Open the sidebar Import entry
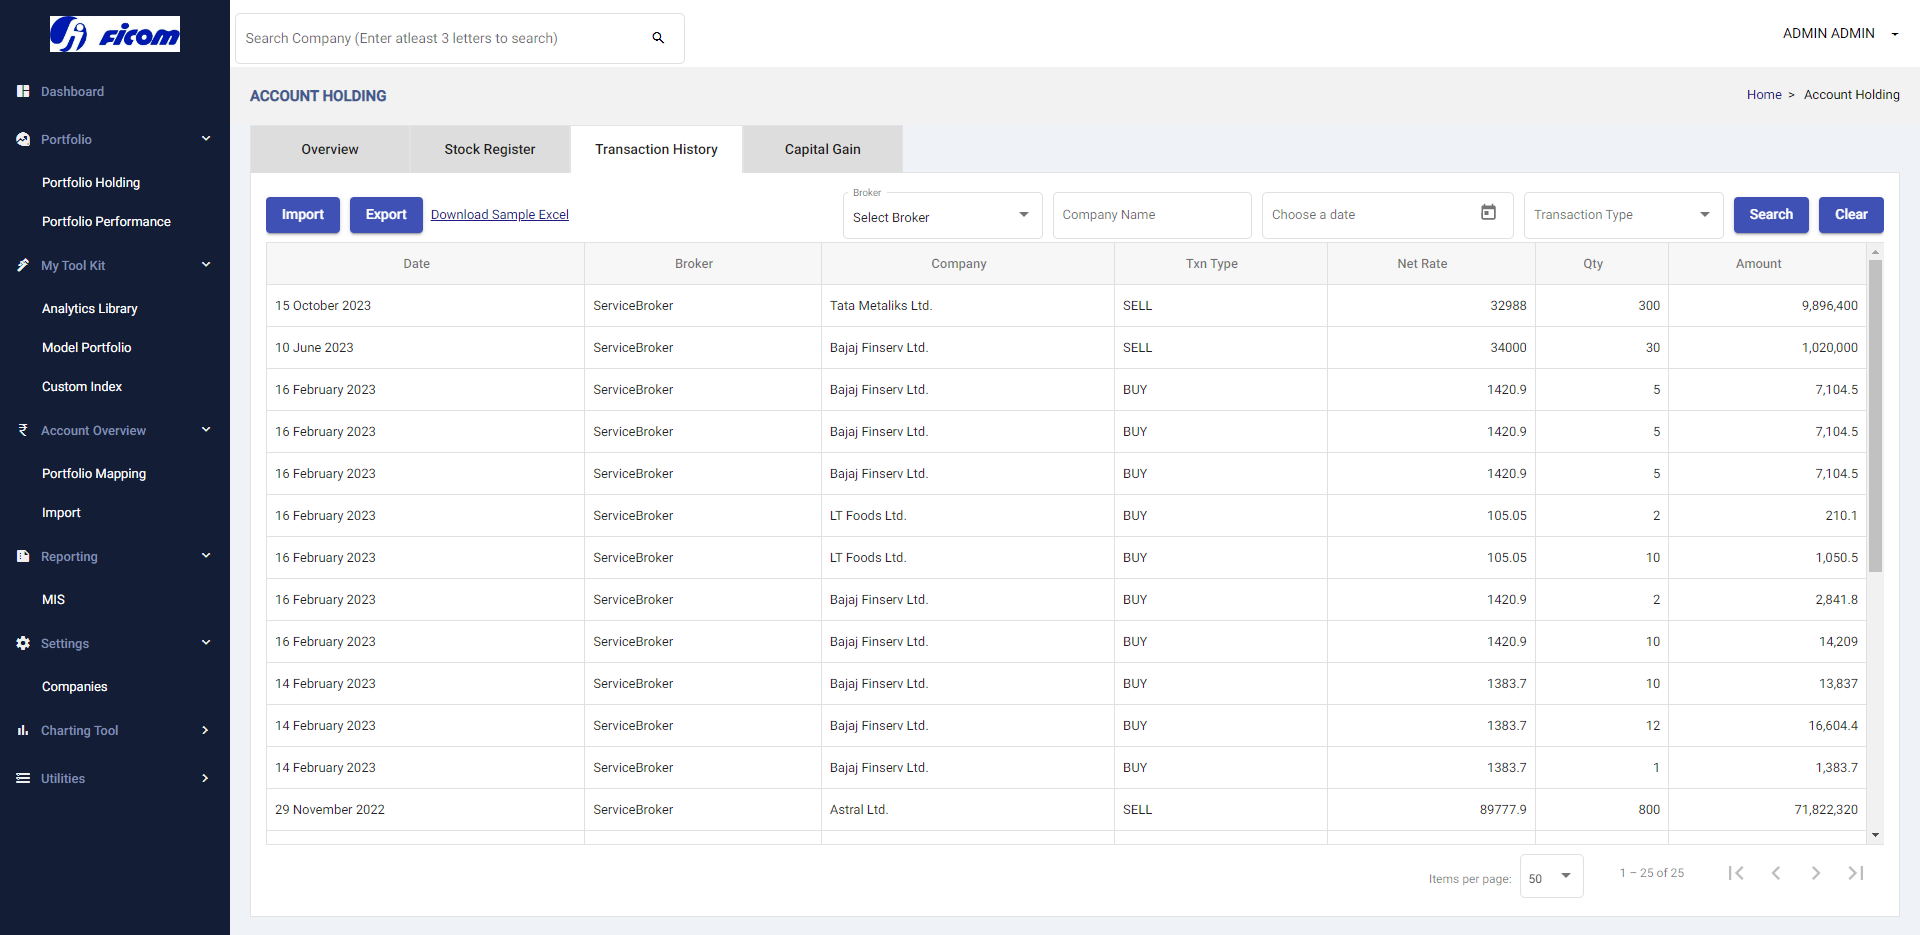This screenshot has height=935, width=1920. pyautogui.click(x=61, y=512)
